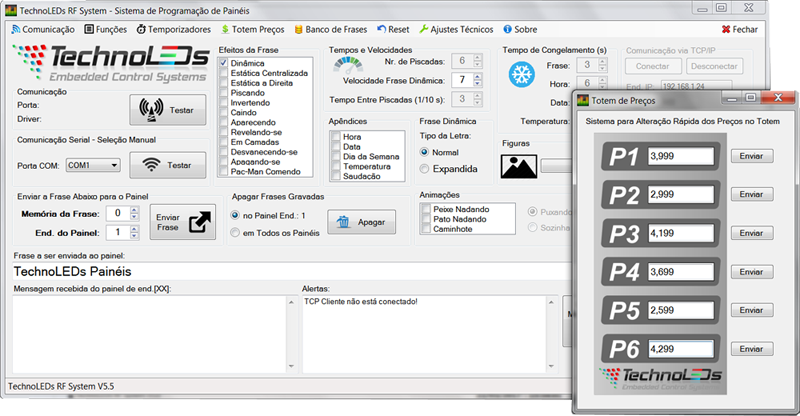Screen dimensions: 800x416
Task: Send the P2 price with Enviar
Action: pyautogui.click(x=752, y=194)
